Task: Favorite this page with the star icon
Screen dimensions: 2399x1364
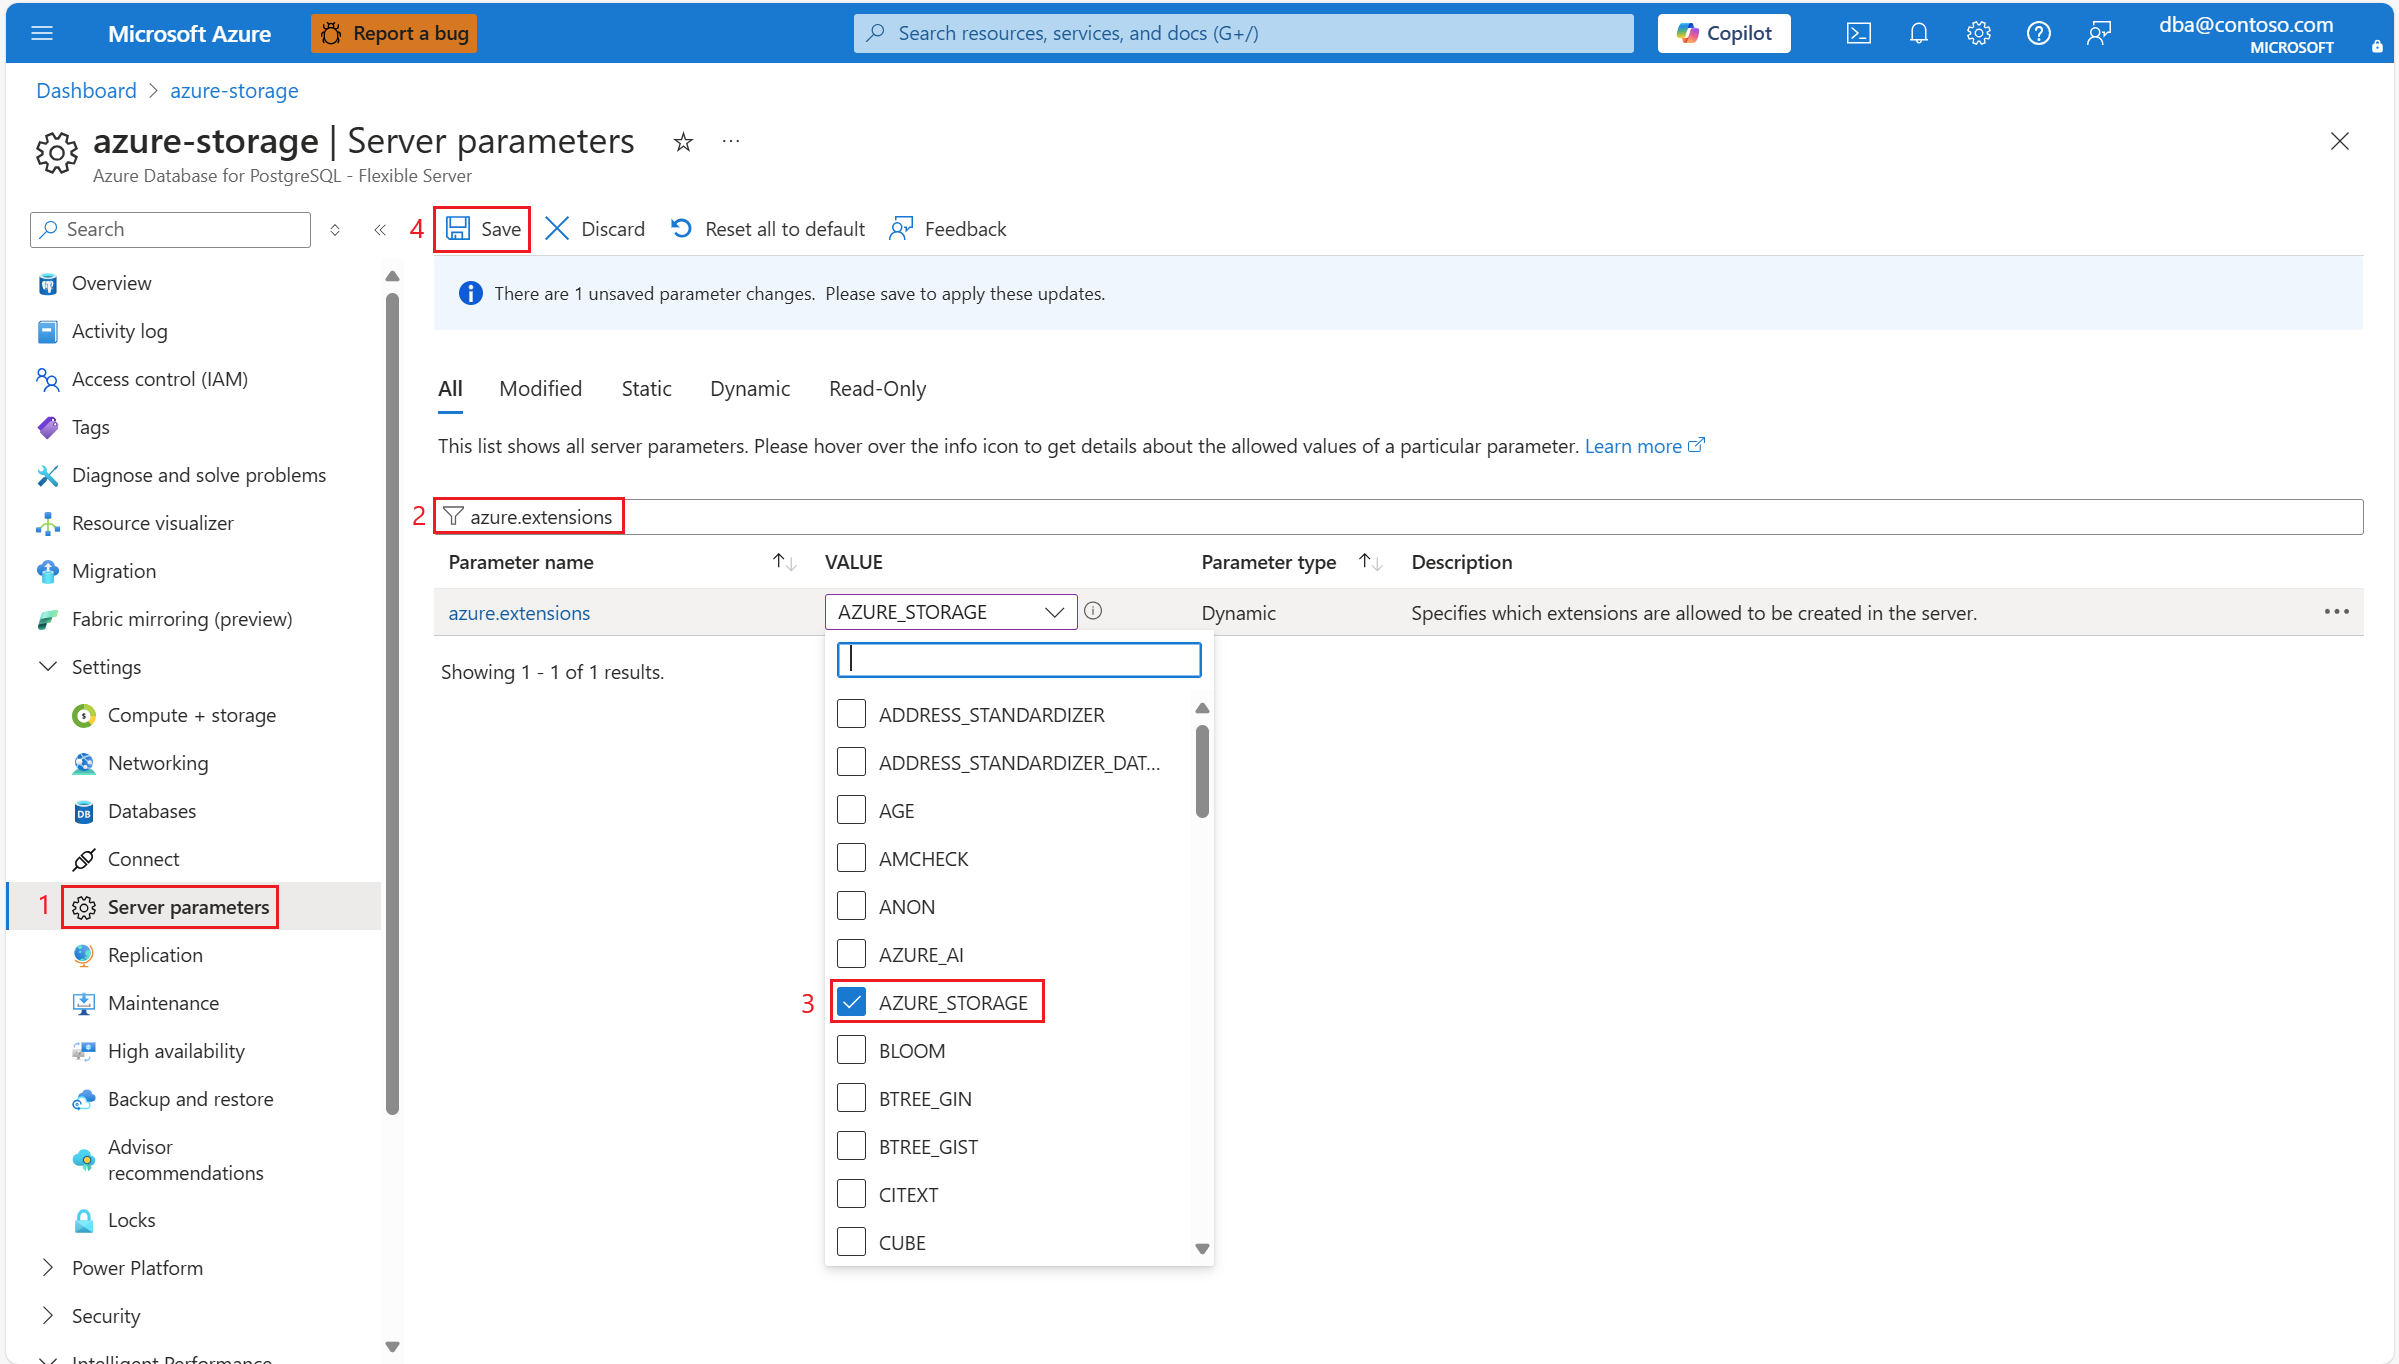Action: (683, 142)
